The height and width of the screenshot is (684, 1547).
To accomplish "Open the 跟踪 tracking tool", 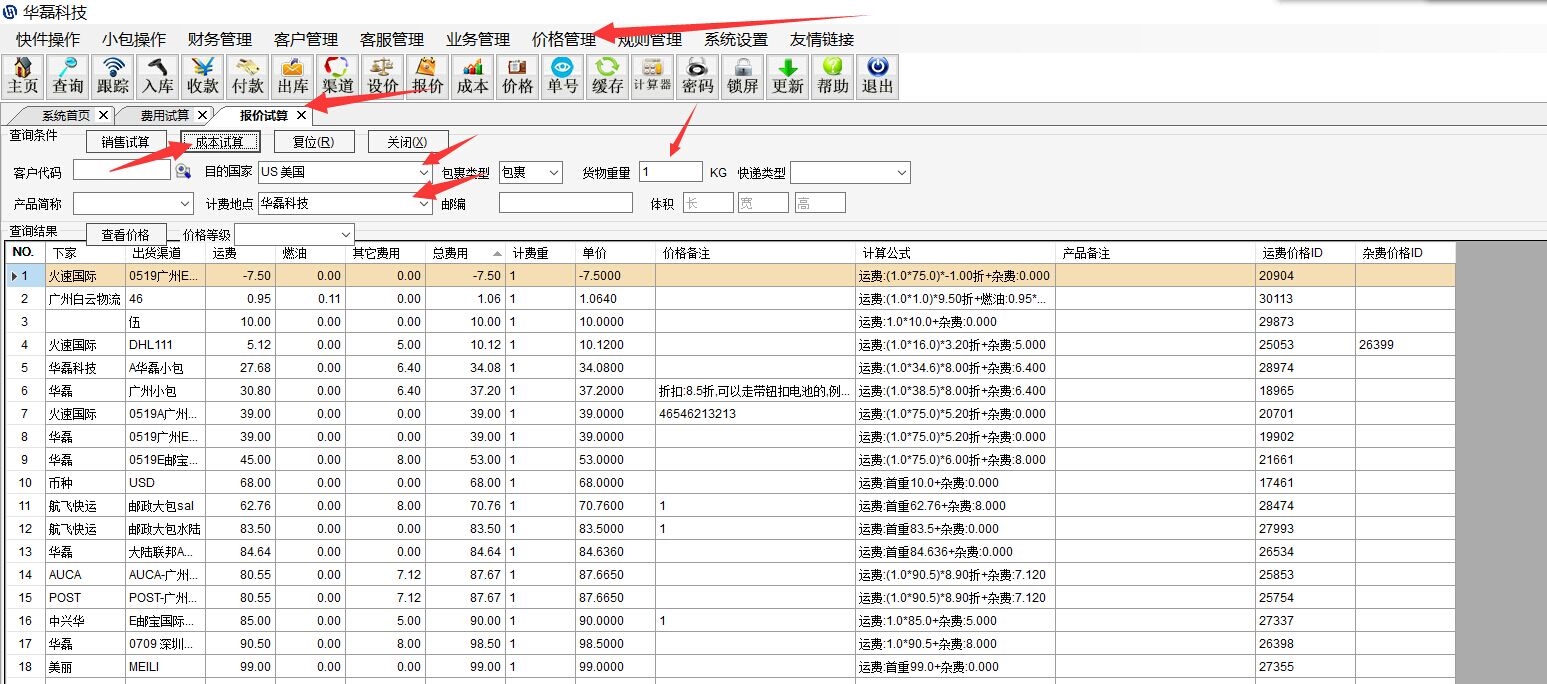I will click(113, 76).
